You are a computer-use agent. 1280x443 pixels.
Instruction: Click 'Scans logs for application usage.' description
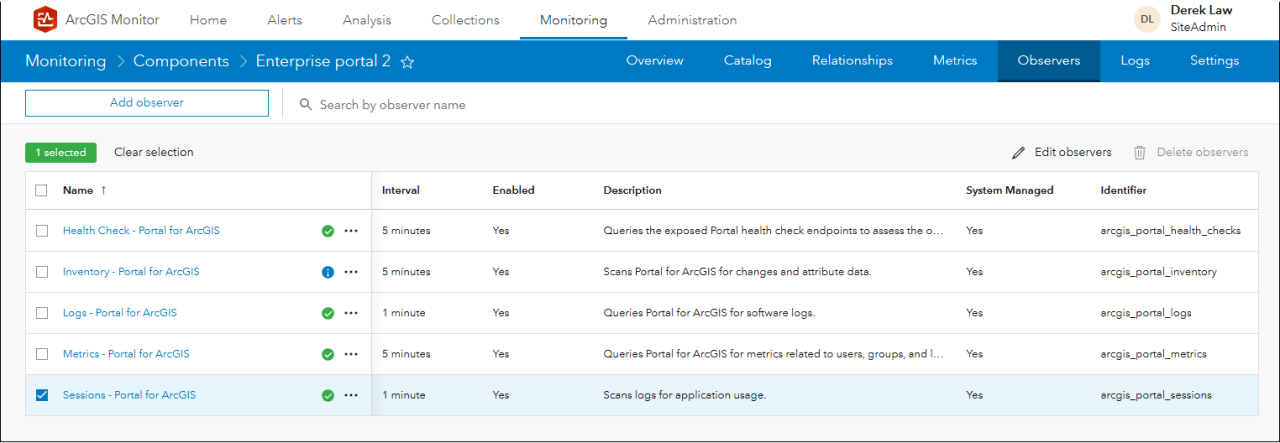(685, 395)
